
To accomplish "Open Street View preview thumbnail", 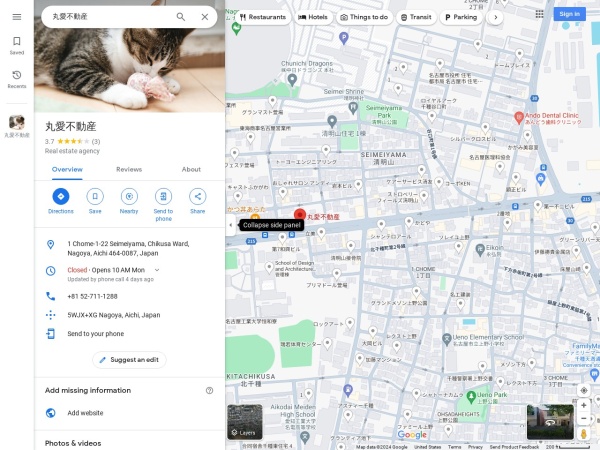I will 550,422.
